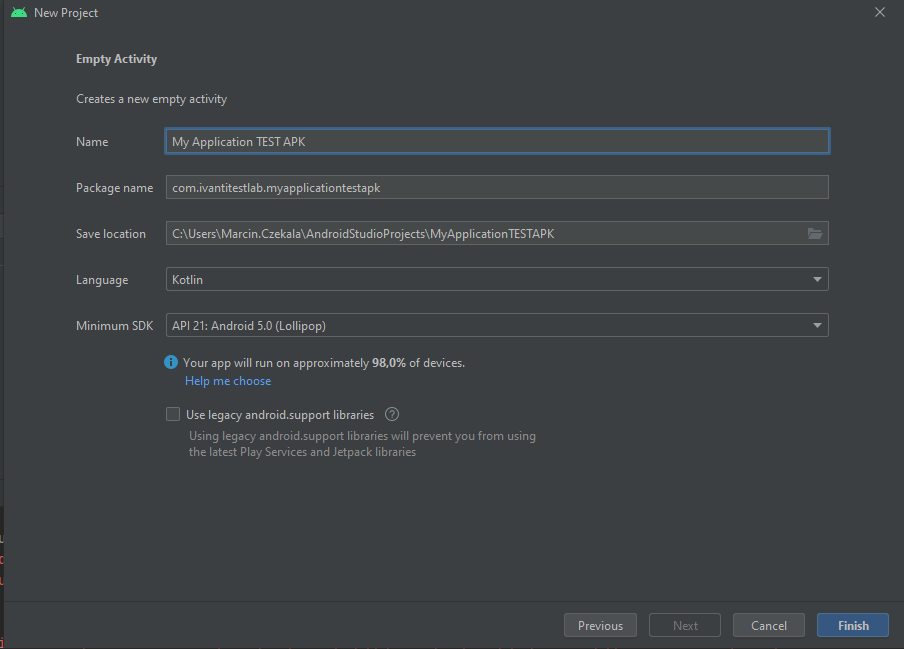Select the Name input field
This screenshot has width=904, height=649.
(x=497, y=140)
